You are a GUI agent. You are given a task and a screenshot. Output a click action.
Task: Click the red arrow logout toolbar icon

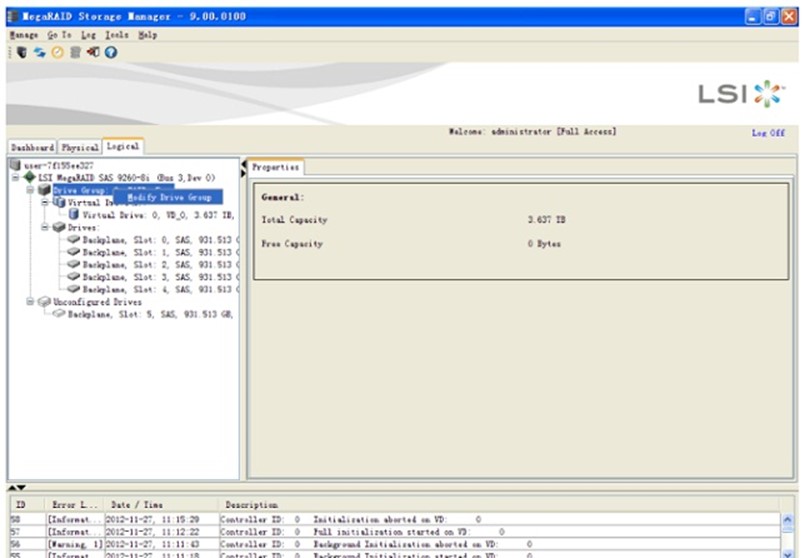[93, 52]
